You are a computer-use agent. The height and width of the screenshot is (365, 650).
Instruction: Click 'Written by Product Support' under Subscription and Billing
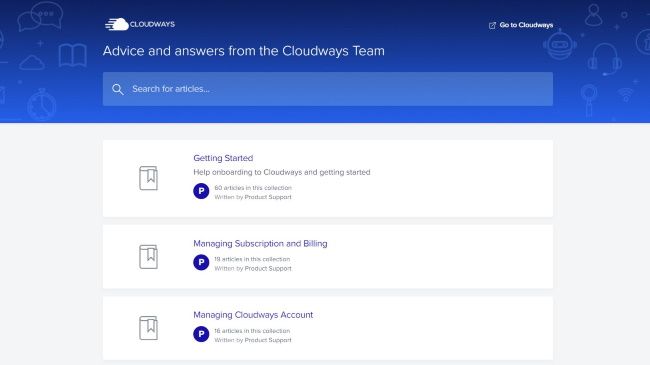pyautogui.click(x=253, y=268)
